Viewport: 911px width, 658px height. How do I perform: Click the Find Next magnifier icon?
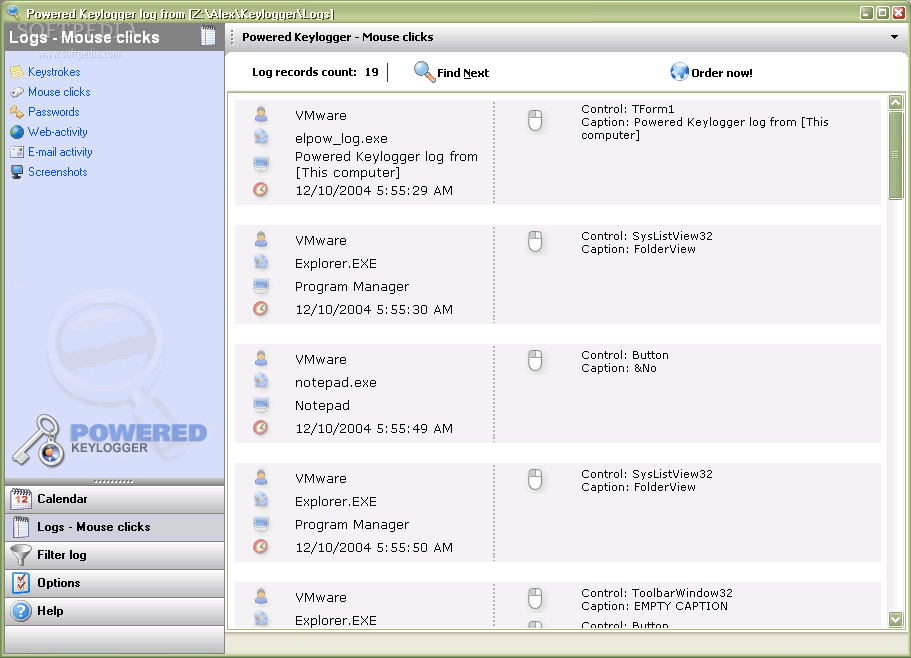(x=424, y=72)
